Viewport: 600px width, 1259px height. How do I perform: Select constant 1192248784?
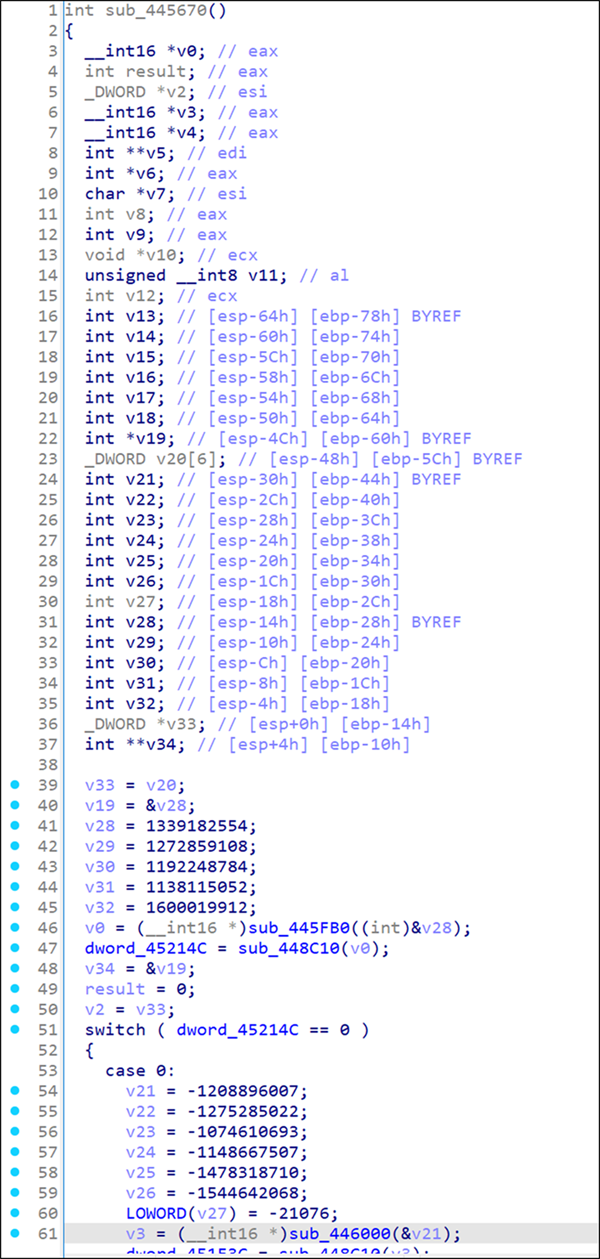199,867
